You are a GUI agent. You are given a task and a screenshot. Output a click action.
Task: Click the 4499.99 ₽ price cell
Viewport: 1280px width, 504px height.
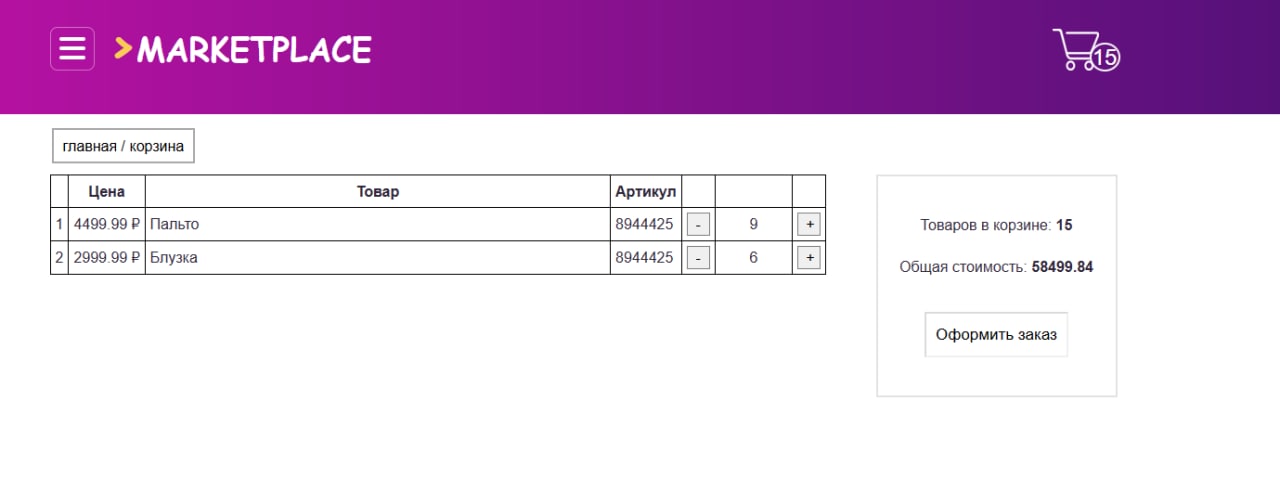tap(106, 225)
